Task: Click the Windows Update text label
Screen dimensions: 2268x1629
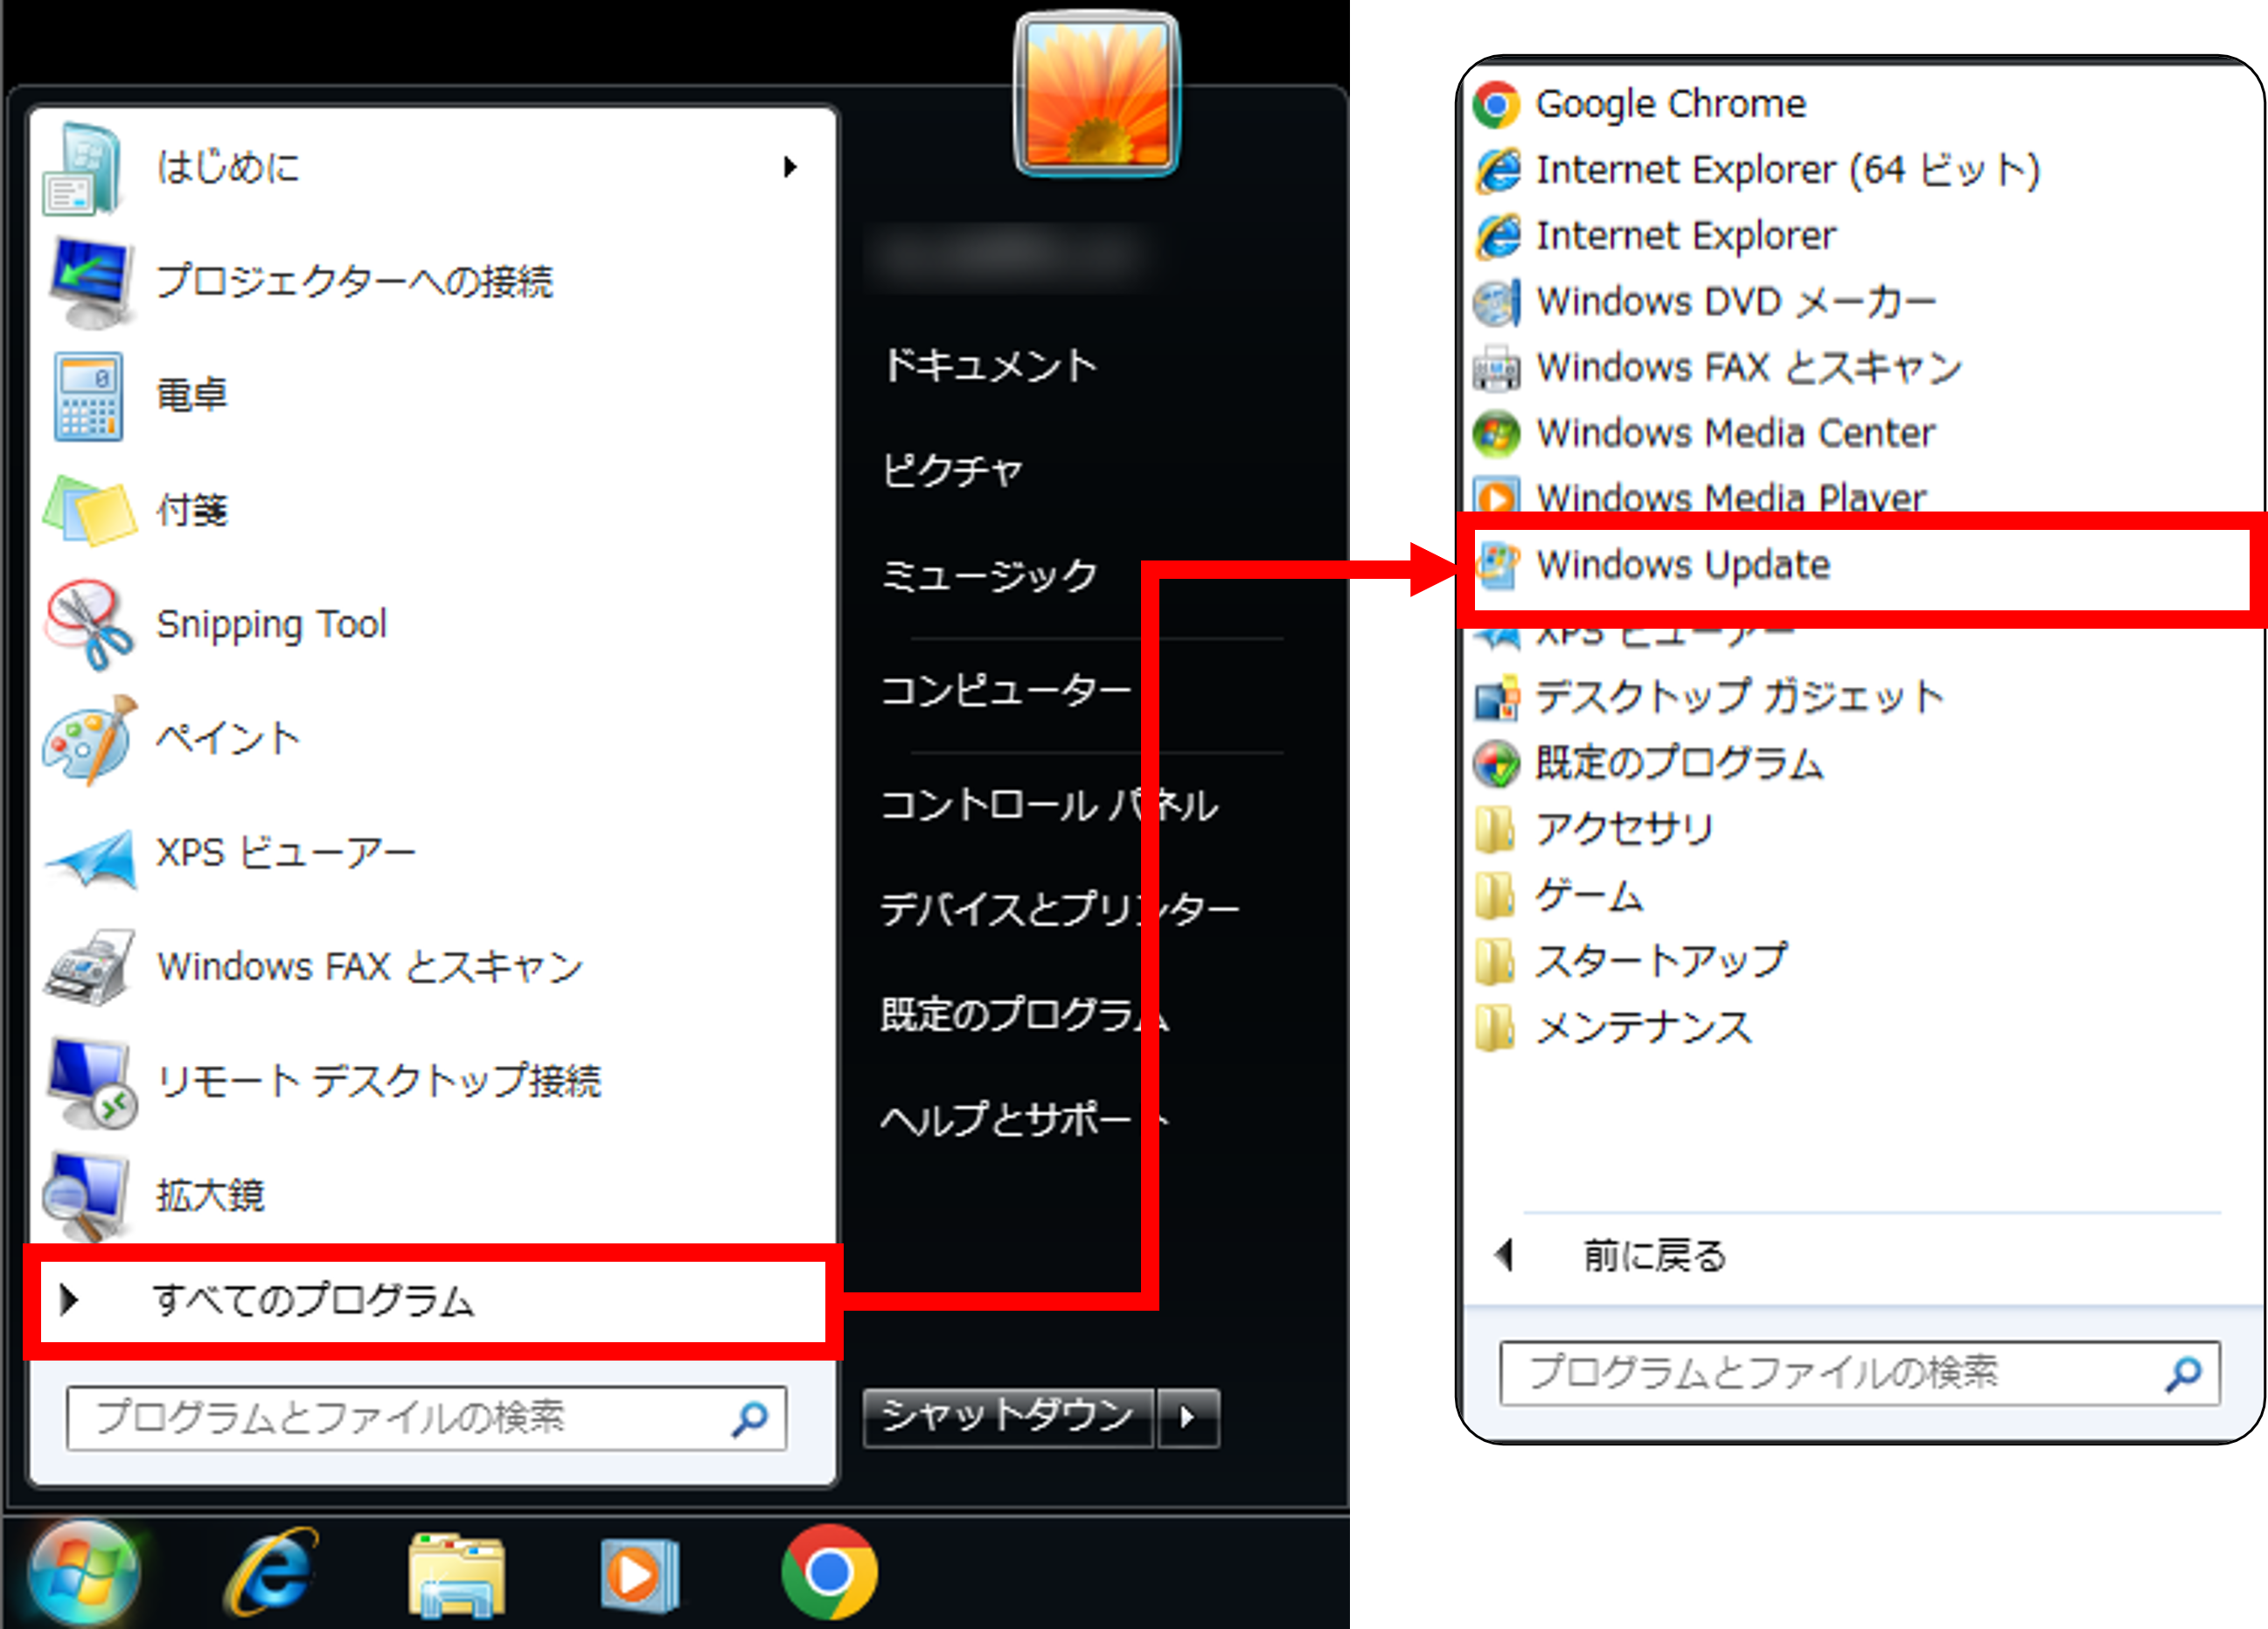Action: [1684, 566]
